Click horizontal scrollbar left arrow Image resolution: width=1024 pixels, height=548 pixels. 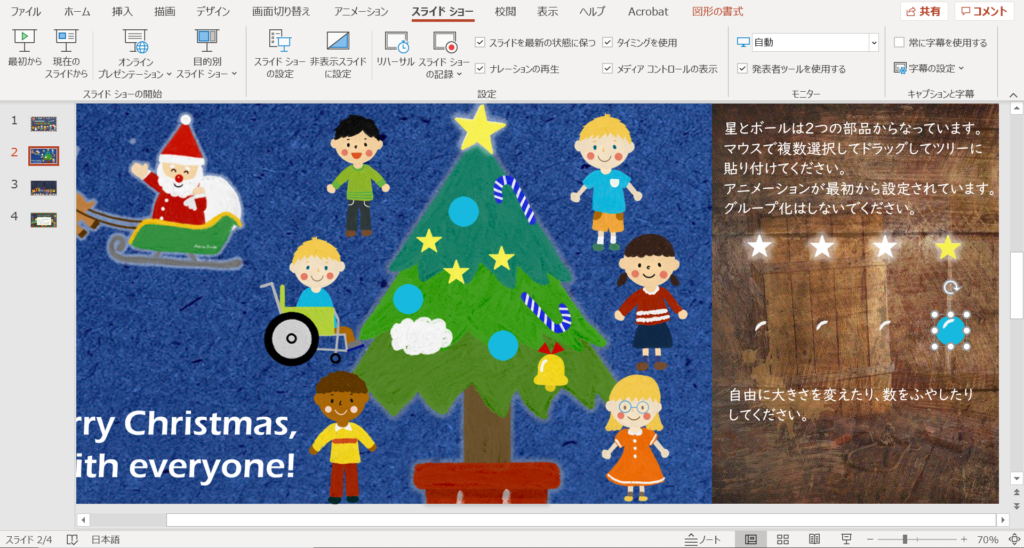click(83, 520)
